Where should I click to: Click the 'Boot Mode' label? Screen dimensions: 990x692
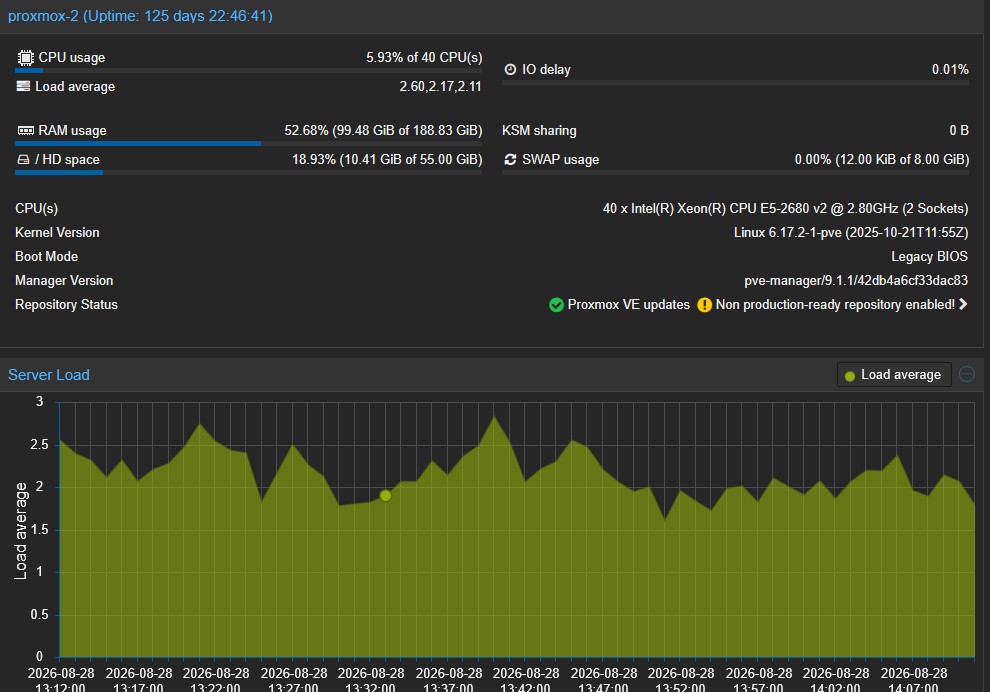pyautogui.click(x=47, y=256)
